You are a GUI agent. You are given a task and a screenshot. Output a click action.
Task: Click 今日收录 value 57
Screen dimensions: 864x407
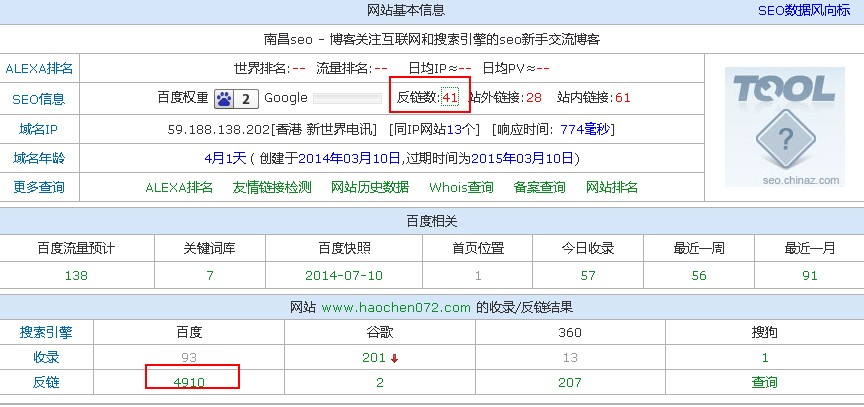coord(588,275)
